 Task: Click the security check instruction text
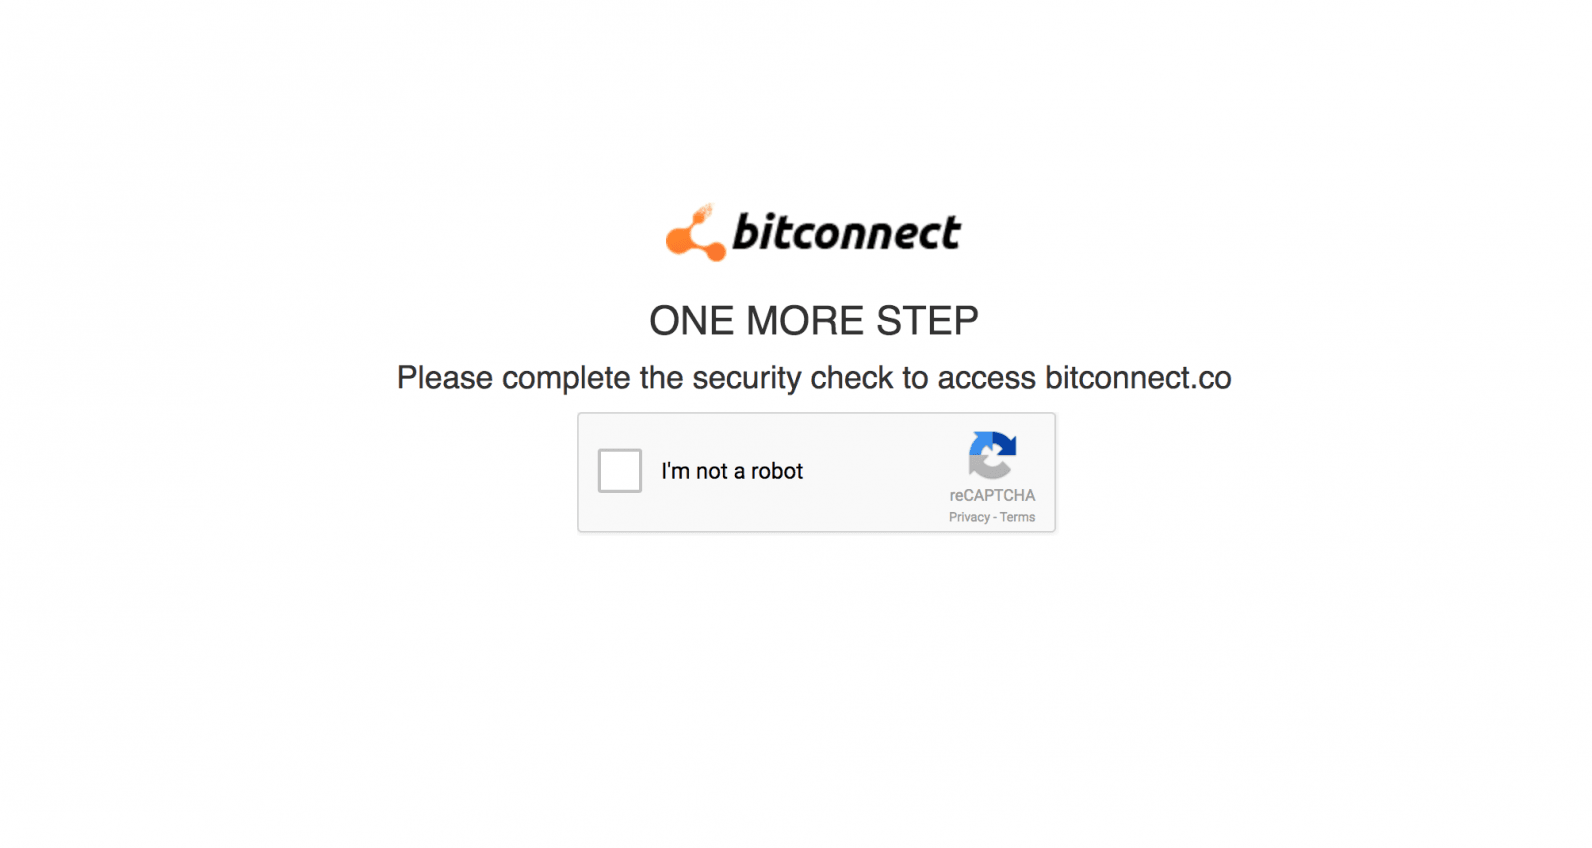point(813,378)
